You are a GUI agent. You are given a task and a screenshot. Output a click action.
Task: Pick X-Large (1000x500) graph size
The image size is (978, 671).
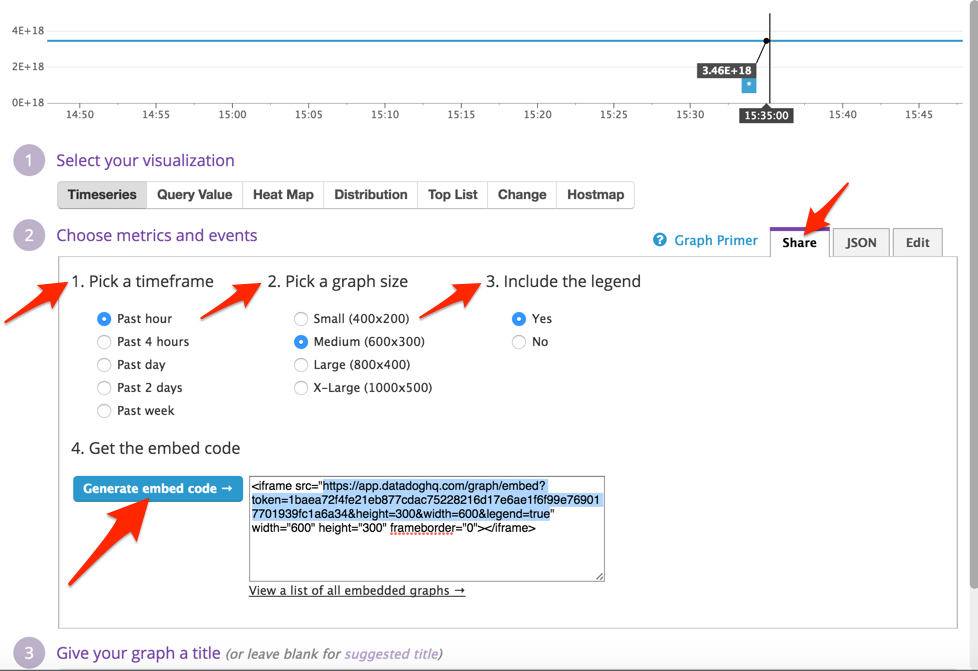(x=301, y=388)
